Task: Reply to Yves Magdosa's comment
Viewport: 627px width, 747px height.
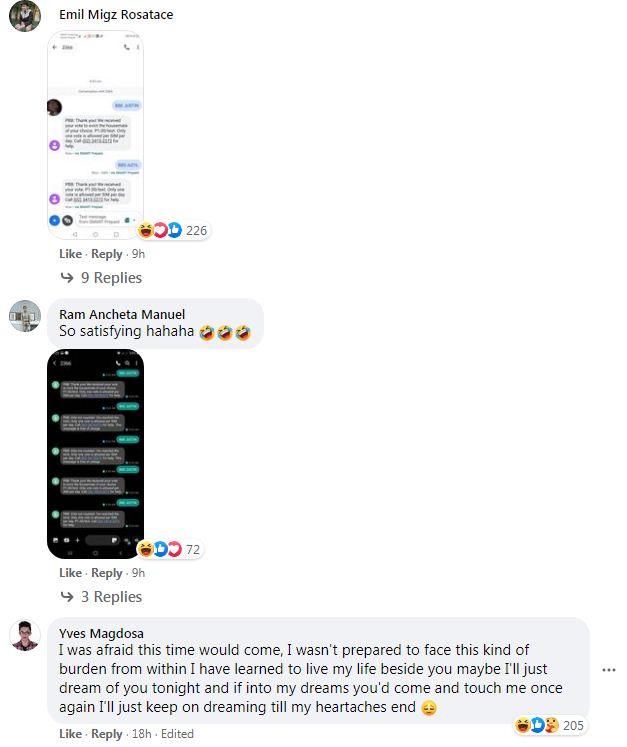Action: click(x=107, y=734)
